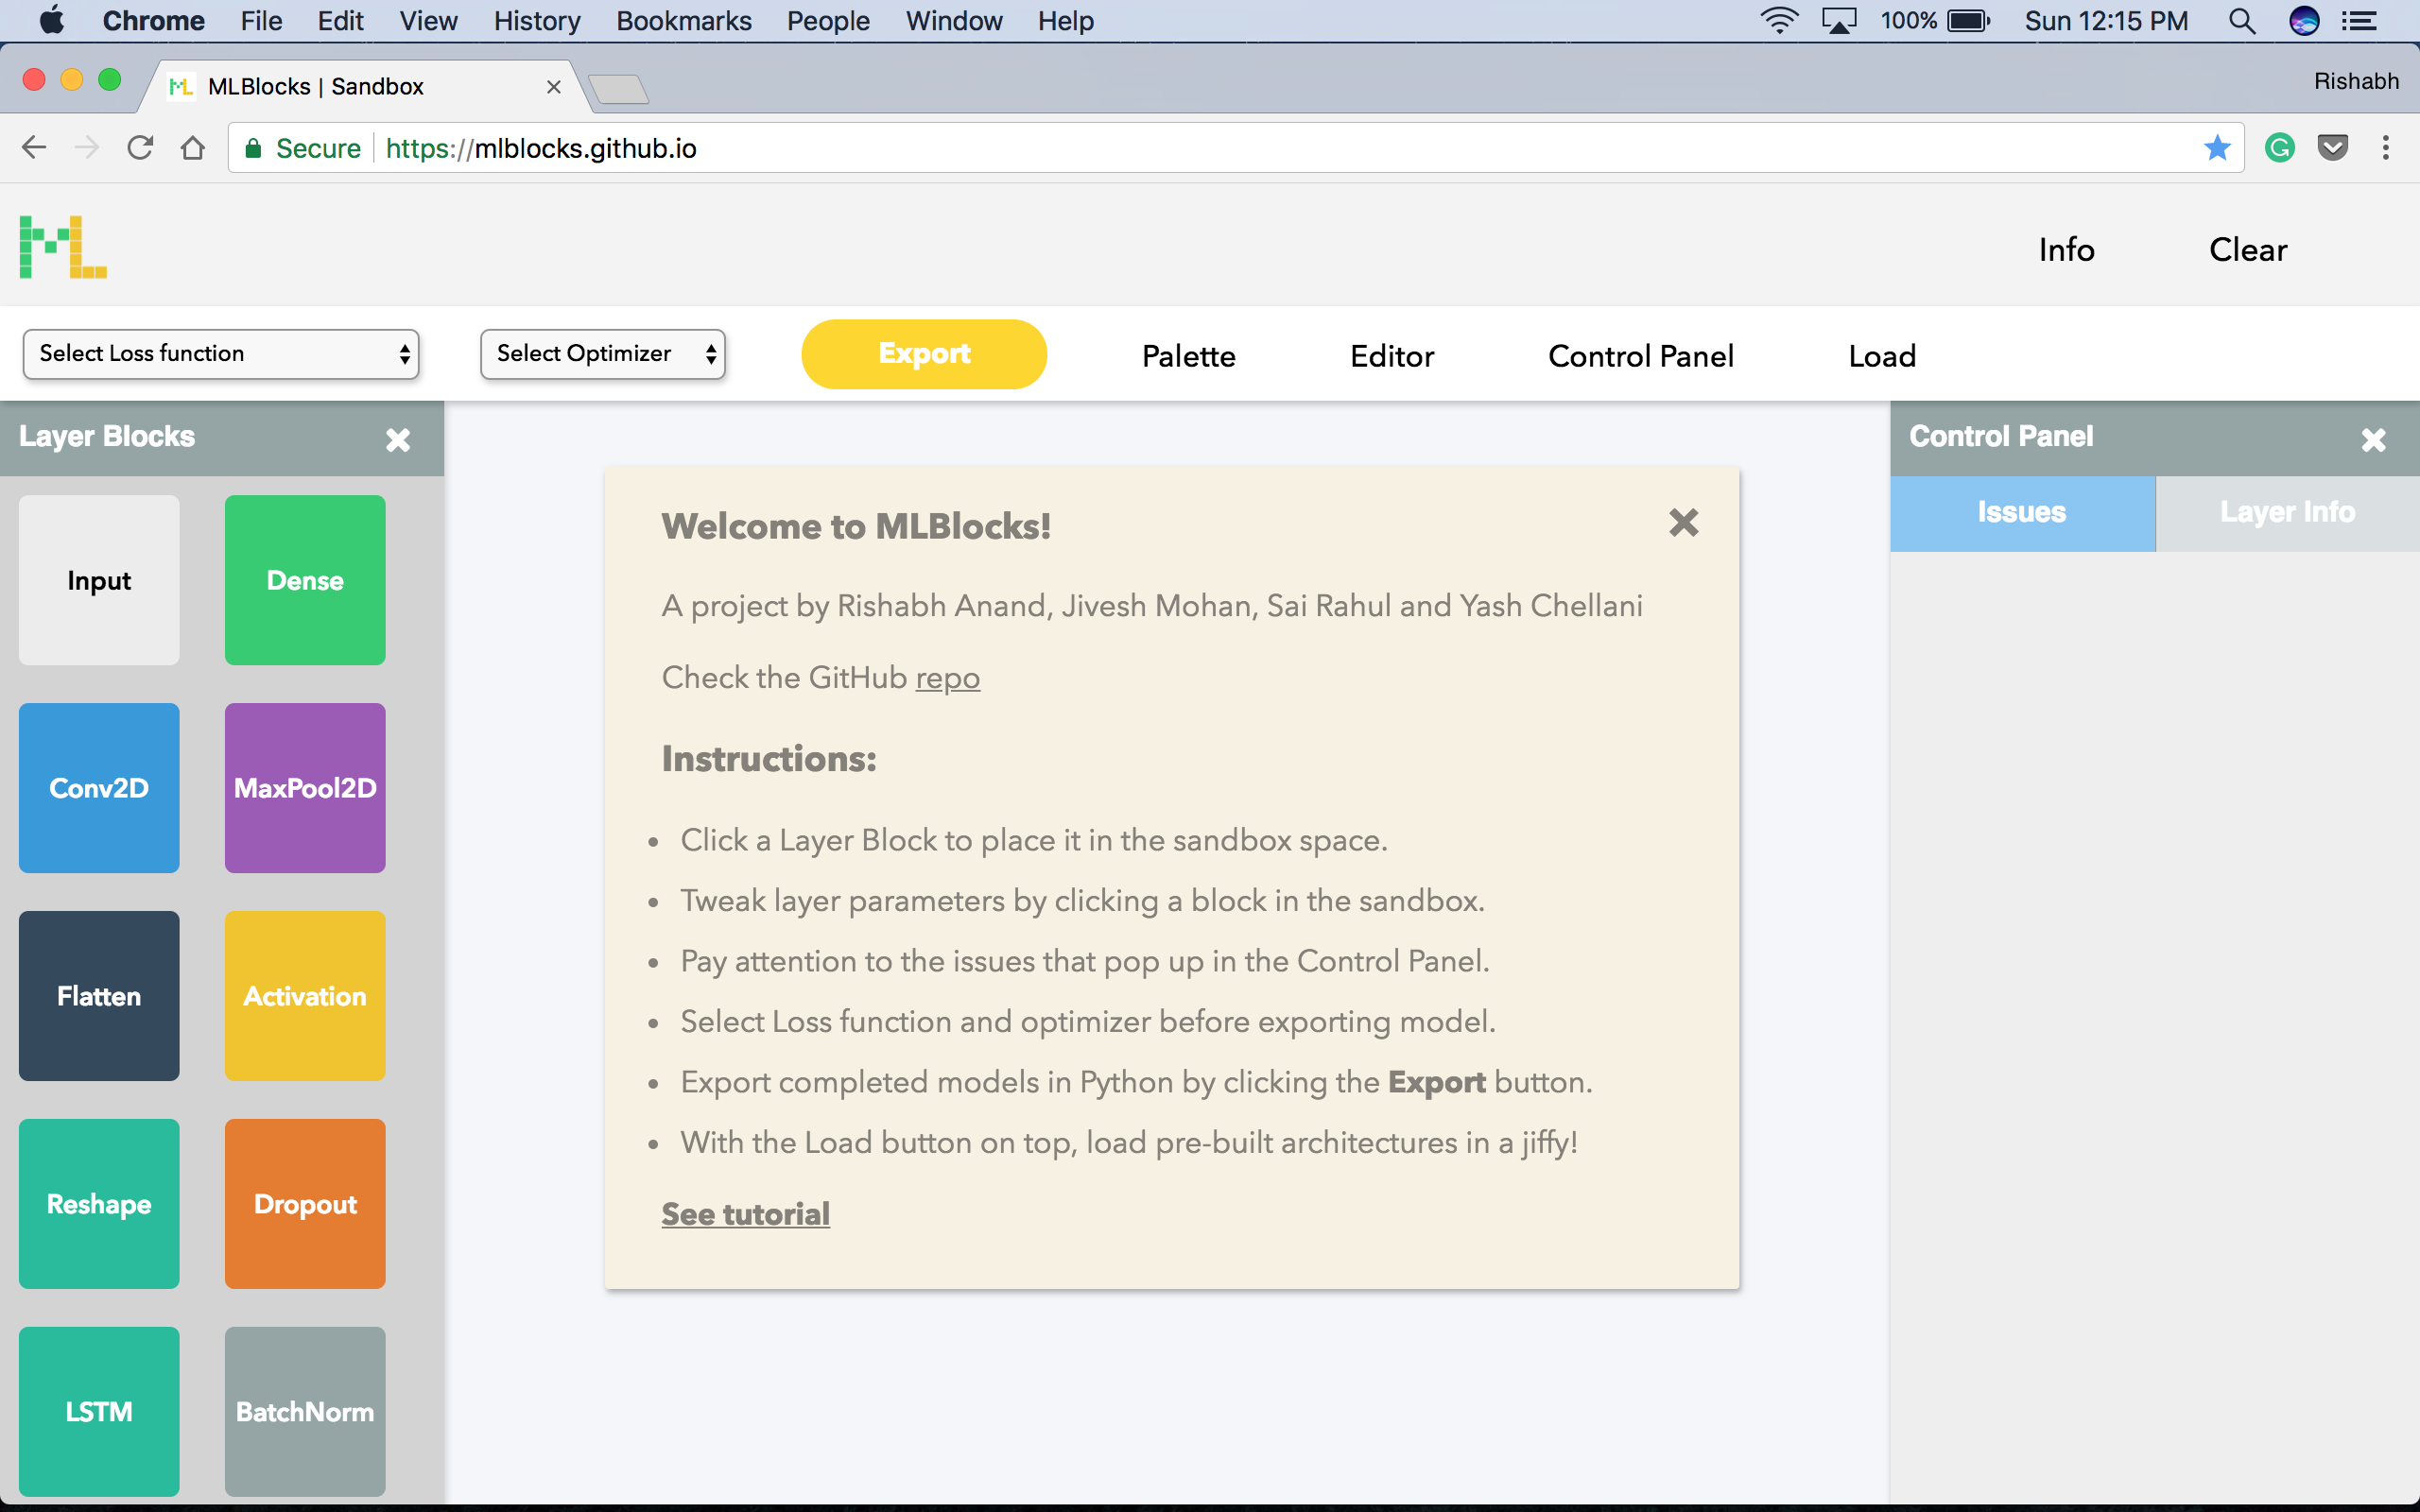Toggle the Palette panel visibility
Image resolution: width=2420 pixels, height=1512 pixels.
[1188, 356]
